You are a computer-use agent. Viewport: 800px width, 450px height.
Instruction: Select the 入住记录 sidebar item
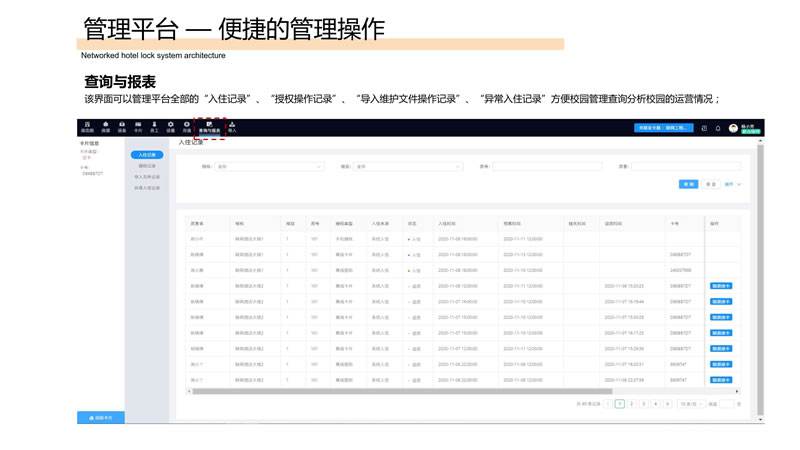[147, 155]
